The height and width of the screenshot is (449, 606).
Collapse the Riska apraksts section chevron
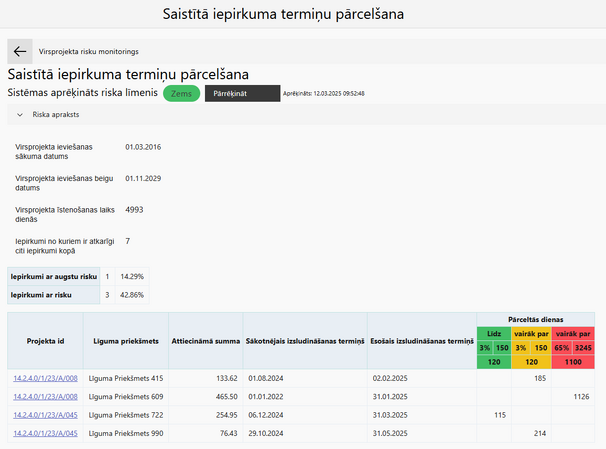(x=20, y=115)
